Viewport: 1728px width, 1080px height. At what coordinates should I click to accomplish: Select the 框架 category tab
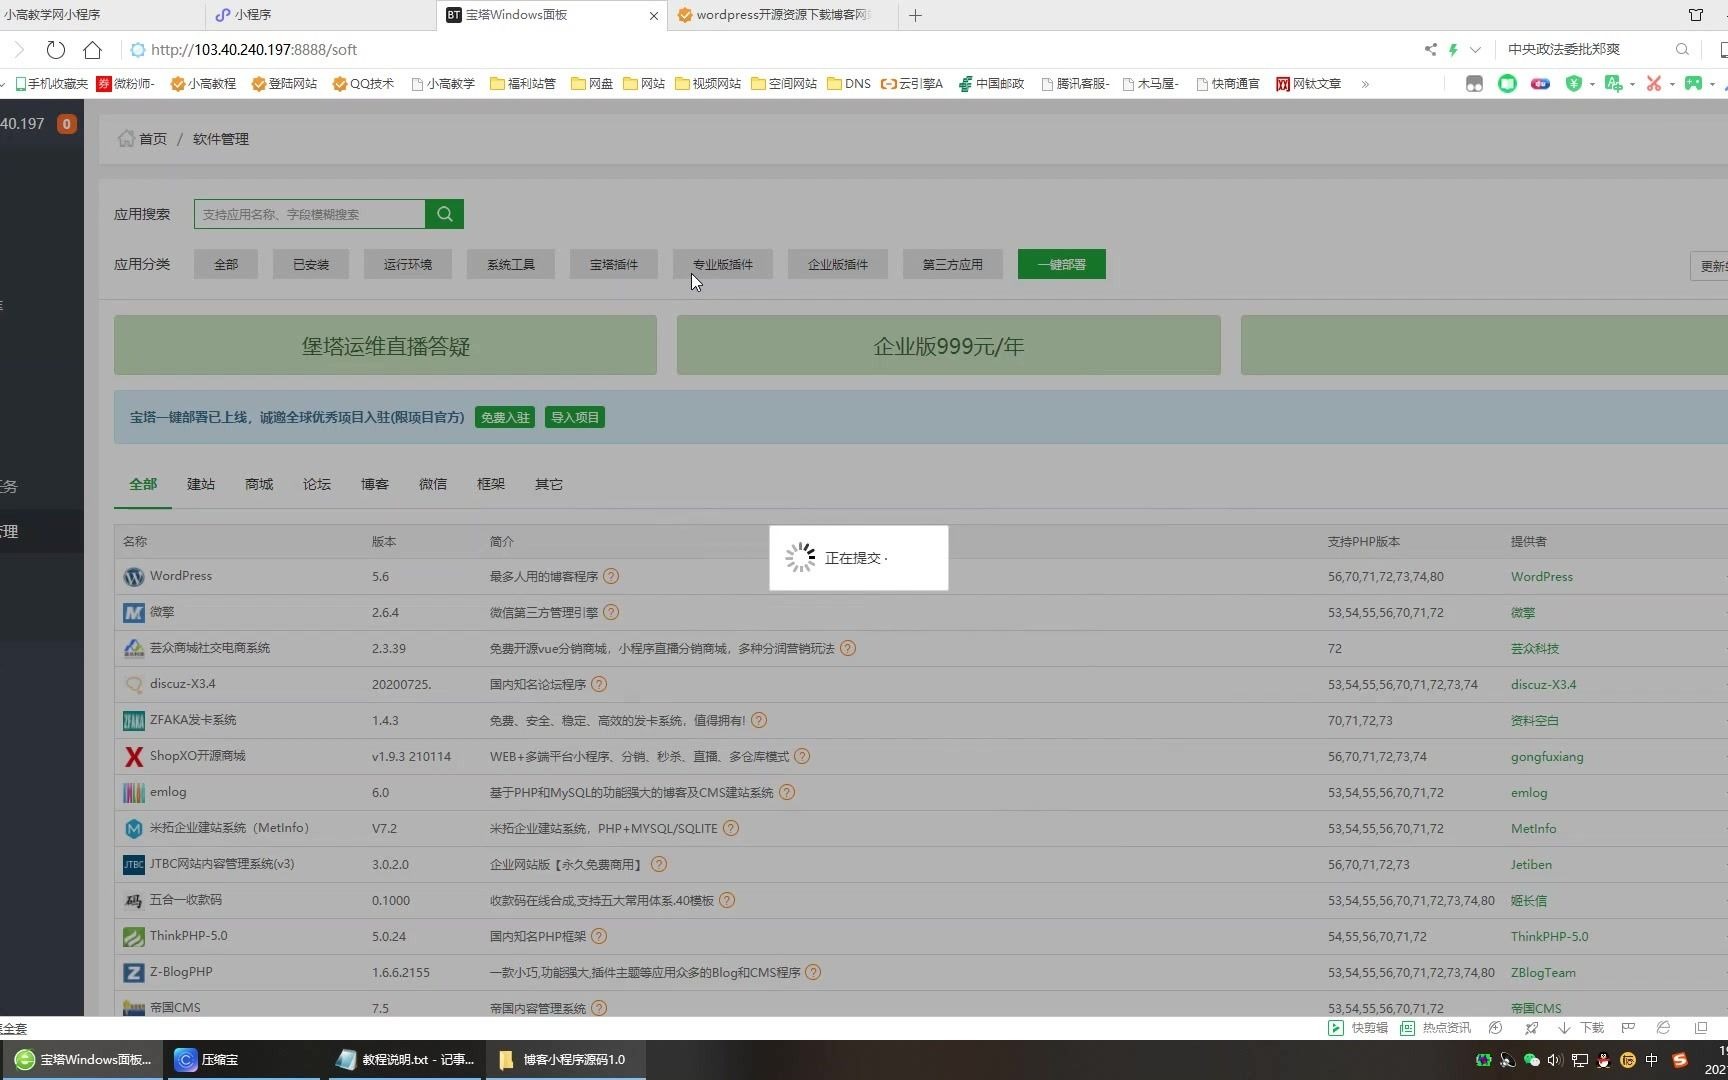(491, 484)
